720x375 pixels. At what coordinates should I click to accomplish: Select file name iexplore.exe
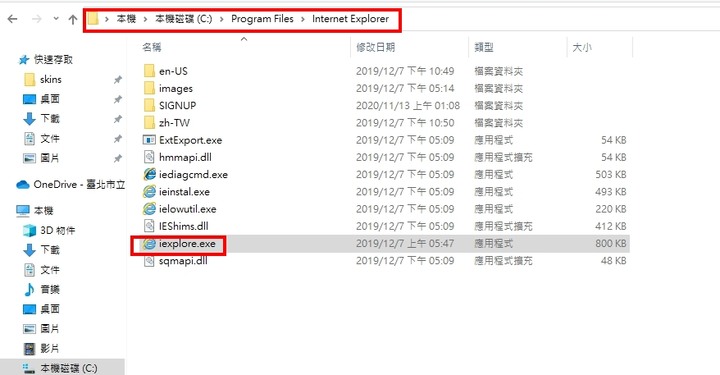click(187, 244)
